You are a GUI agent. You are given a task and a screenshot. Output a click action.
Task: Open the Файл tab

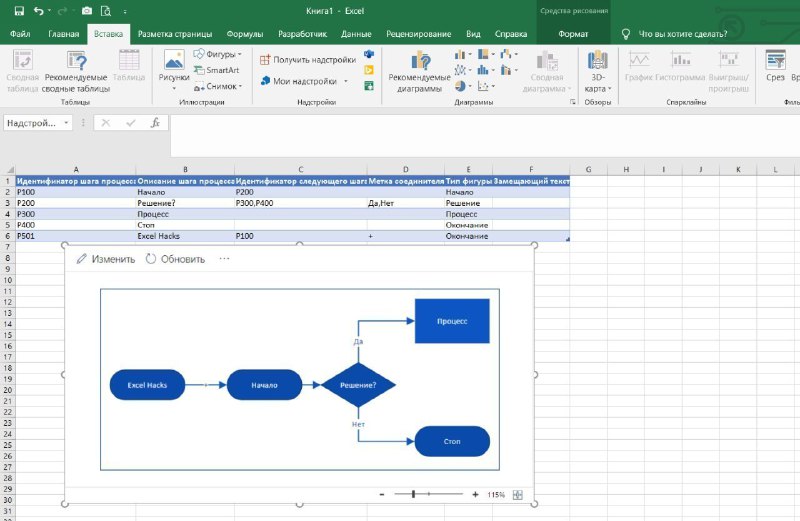[x=20, y=34]
